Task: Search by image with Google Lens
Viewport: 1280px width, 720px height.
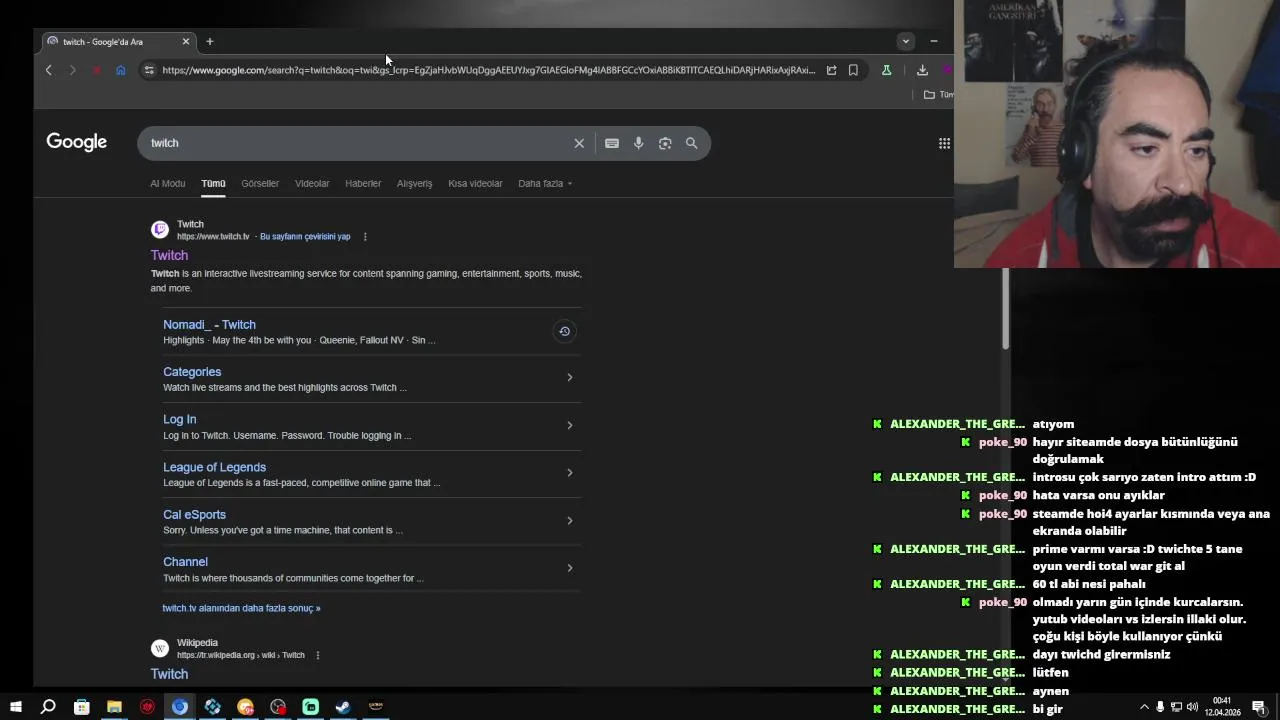Action: [x=665, y=143]
